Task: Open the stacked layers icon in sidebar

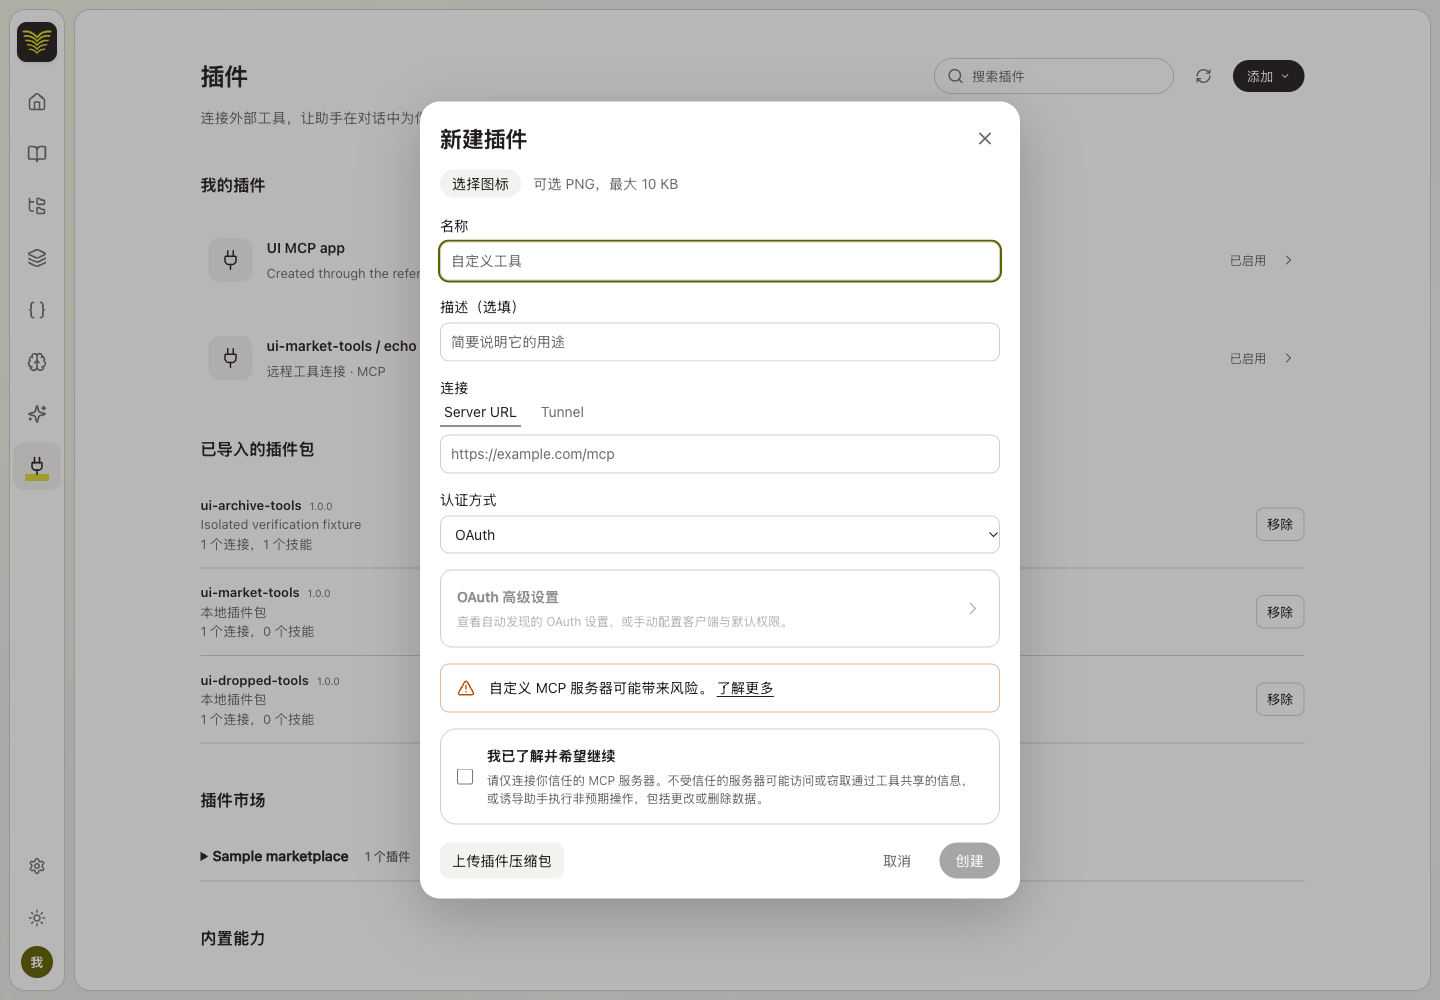Action: click(x=37, y=258)
